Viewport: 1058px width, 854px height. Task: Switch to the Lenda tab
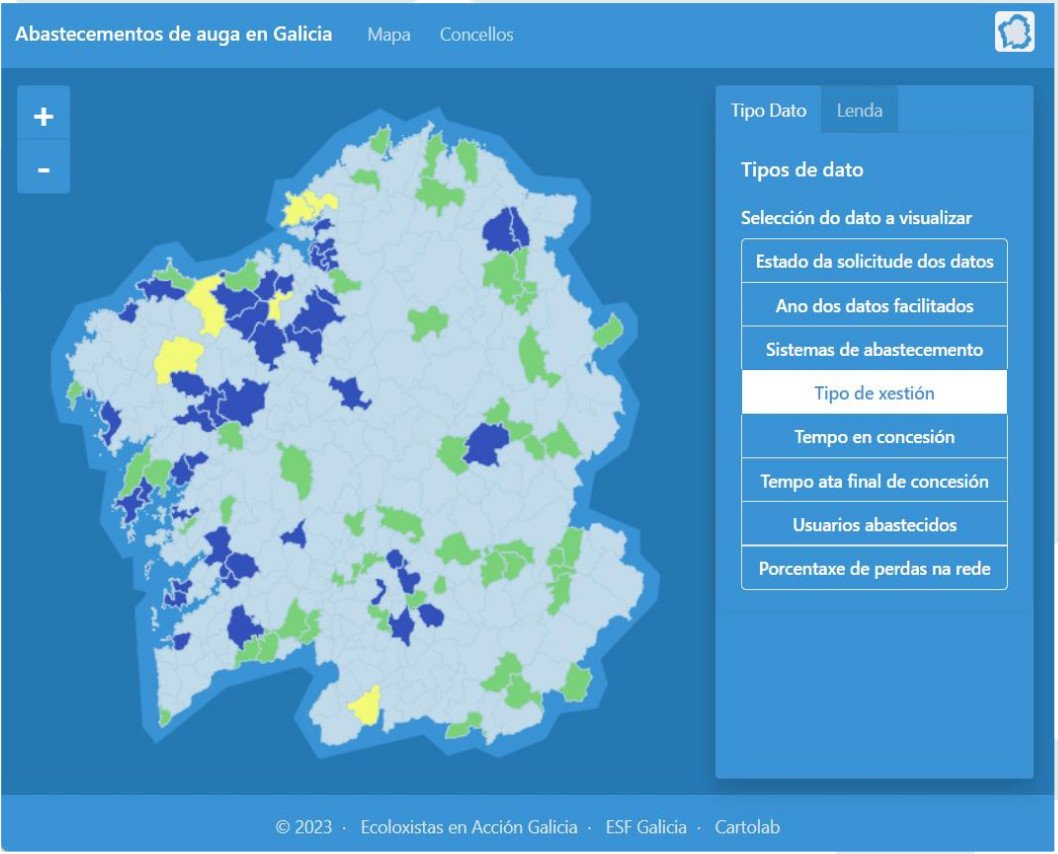pos(859,110)
